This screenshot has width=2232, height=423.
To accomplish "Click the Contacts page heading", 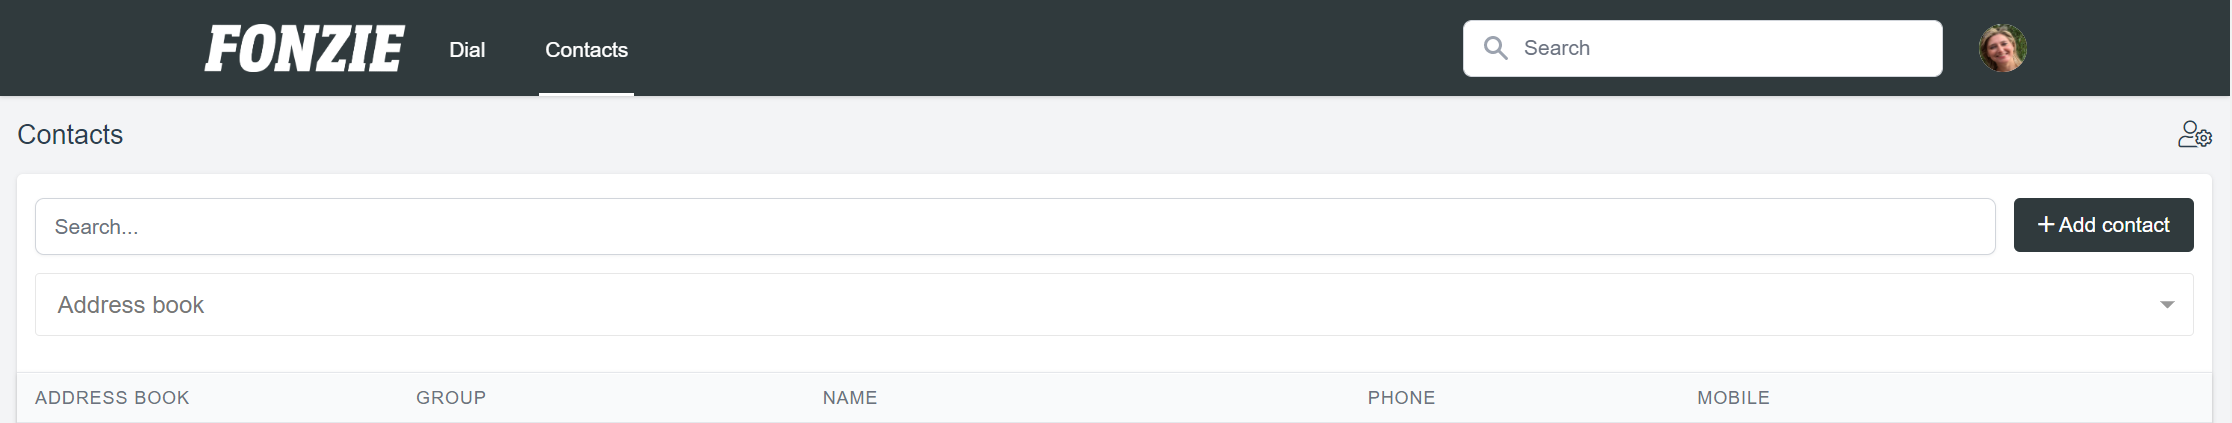I will point(70,134).
